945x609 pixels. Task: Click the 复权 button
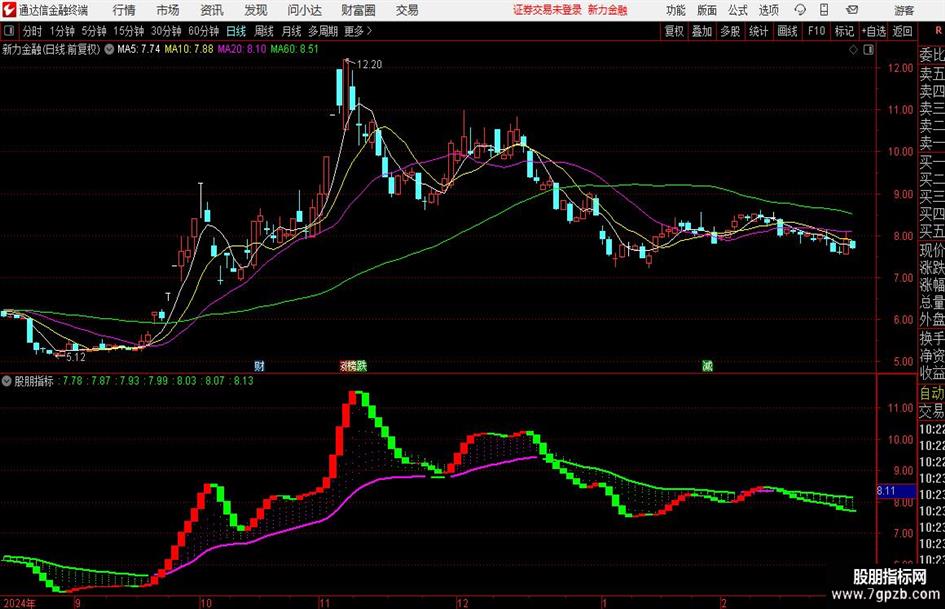coord(674,31)
